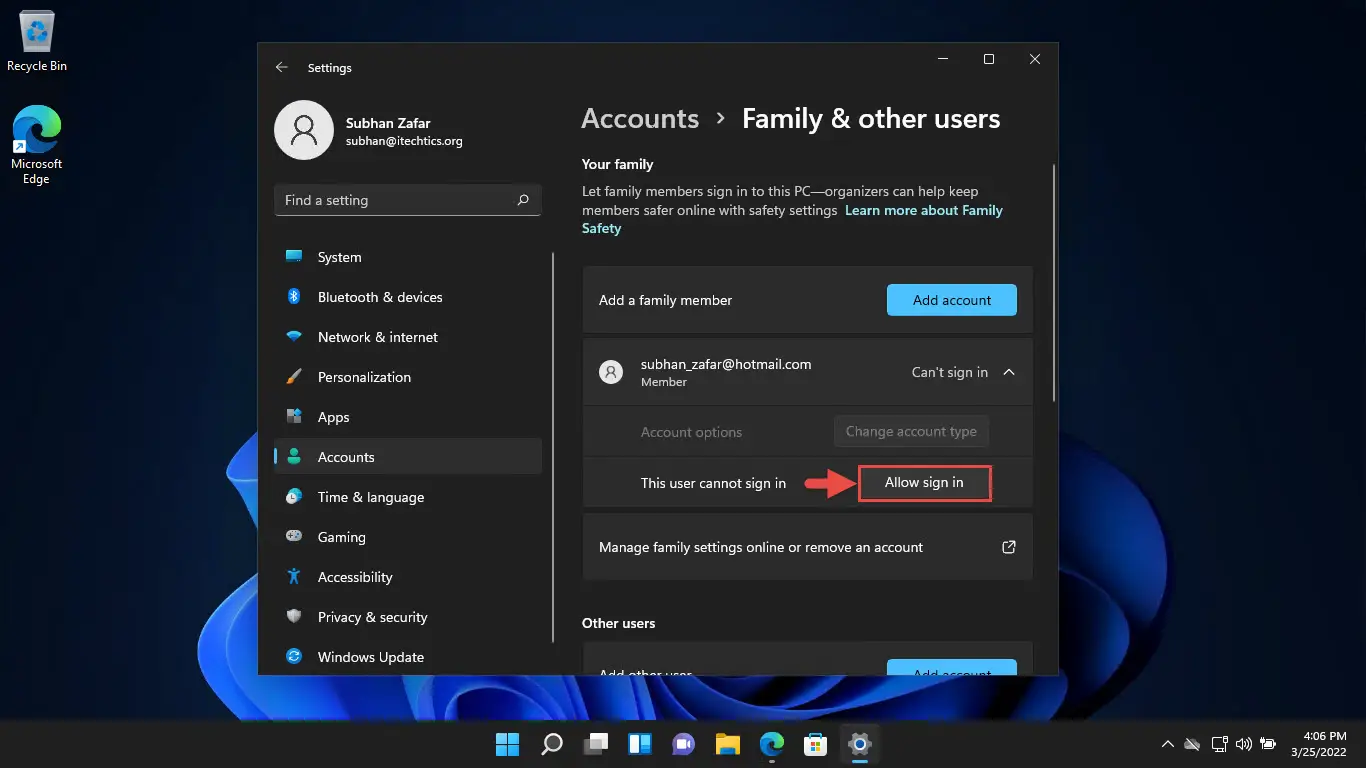
Task: Click the back arrow in Settings title bar
Action: (282, 67)
